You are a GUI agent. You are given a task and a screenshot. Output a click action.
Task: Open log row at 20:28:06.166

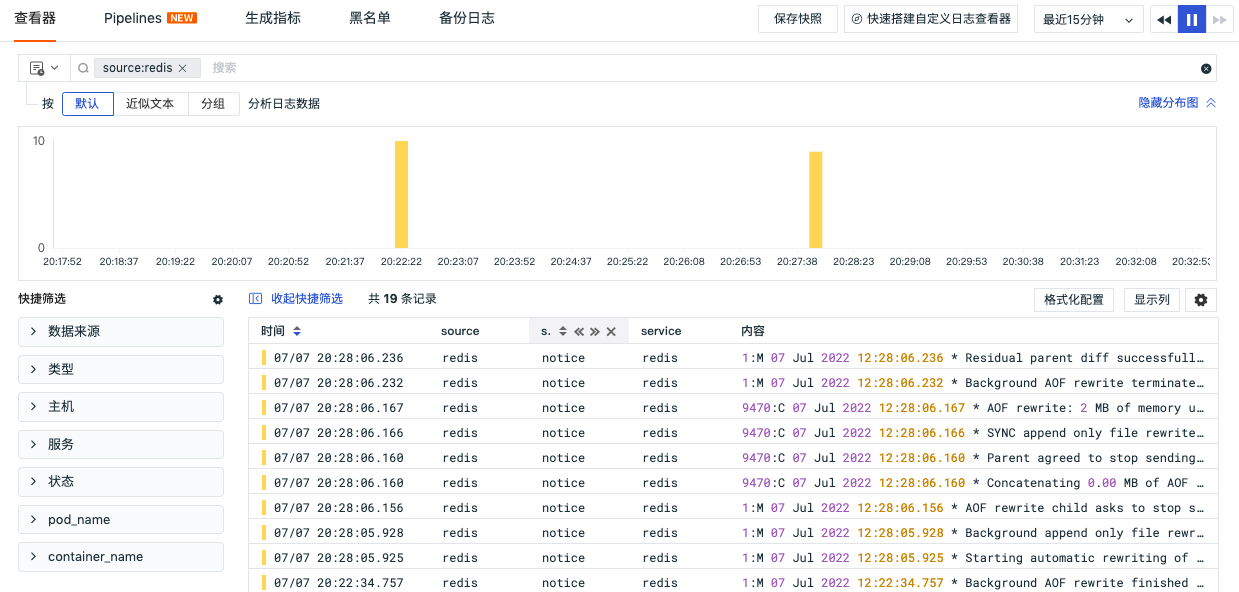[x=733, y=433]
